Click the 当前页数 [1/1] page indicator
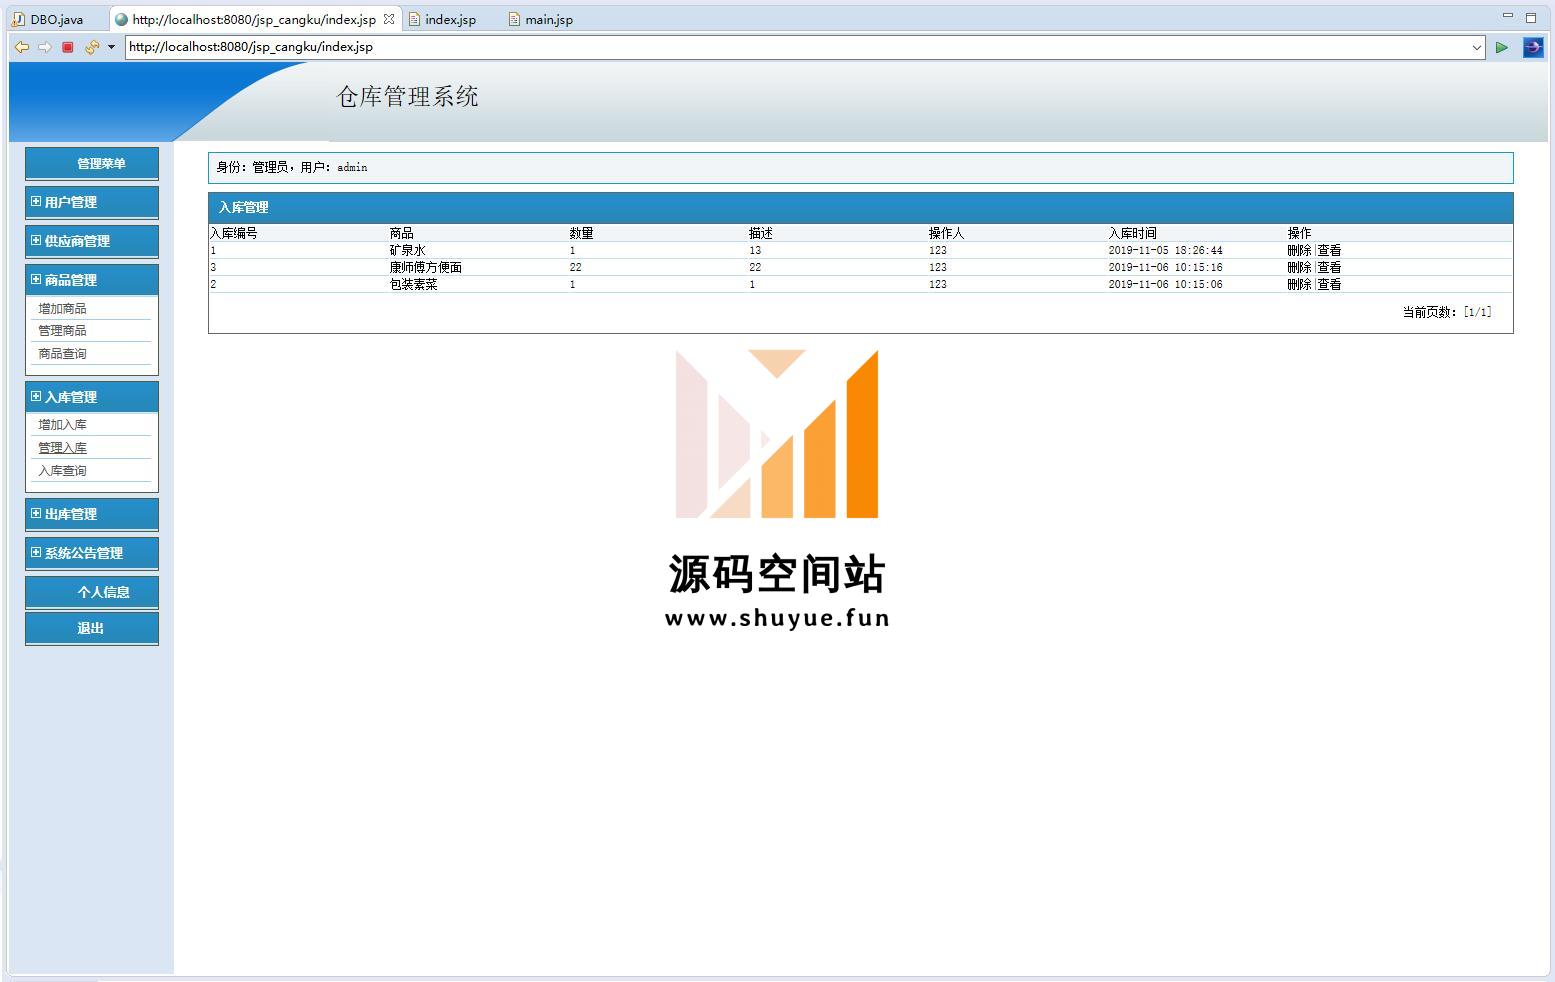The height and width of the screenshot is (982, 1555). (x=1447, y=312)
